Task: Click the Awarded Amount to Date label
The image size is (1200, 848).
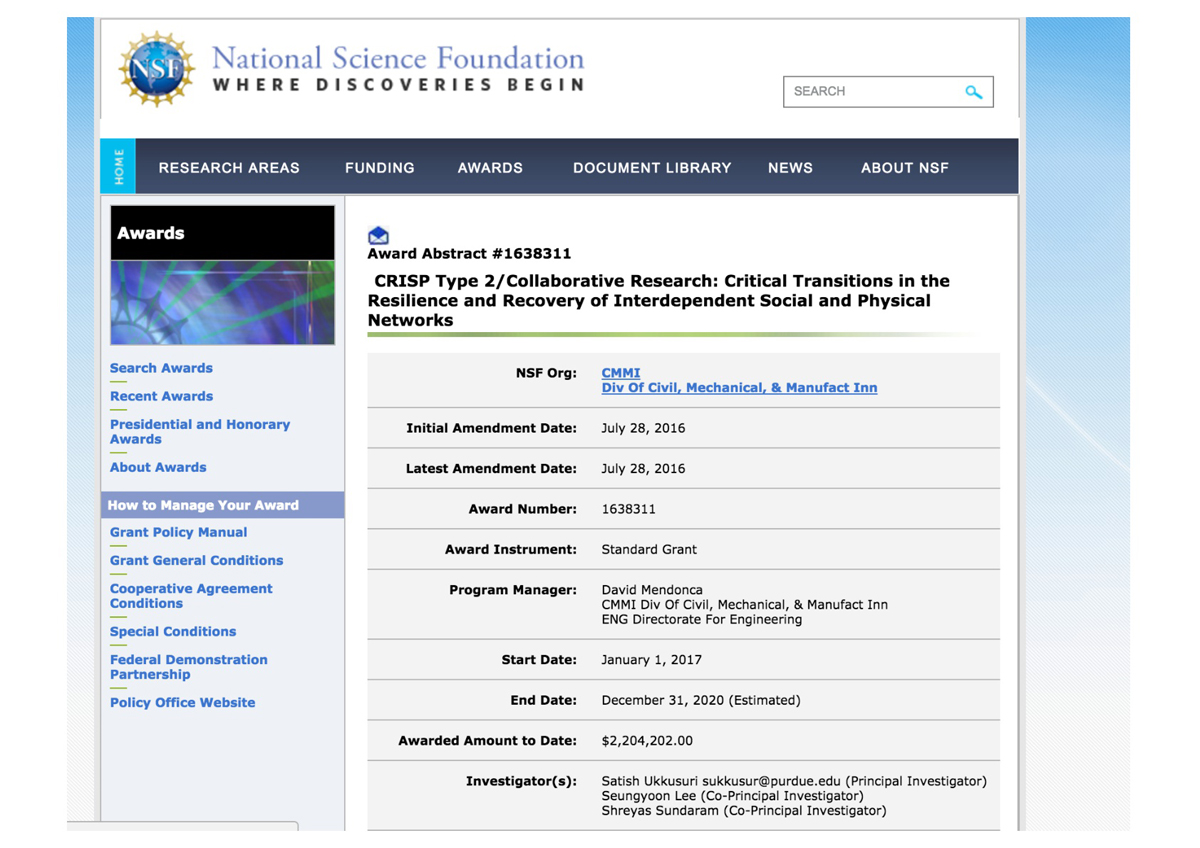Action: [487, 741]
